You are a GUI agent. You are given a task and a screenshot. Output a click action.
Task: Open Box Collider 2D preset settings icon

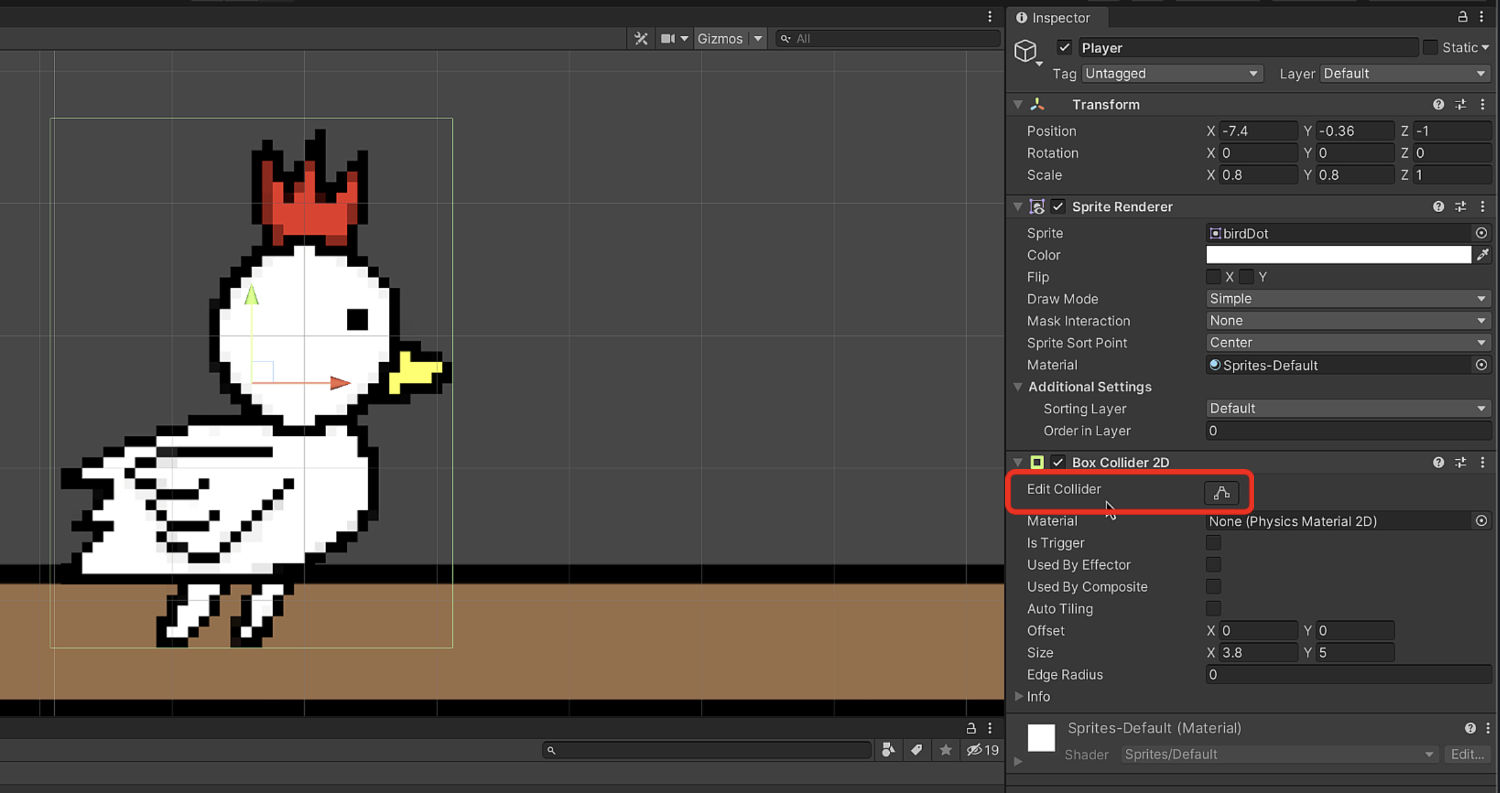[x=1460, y=463]
